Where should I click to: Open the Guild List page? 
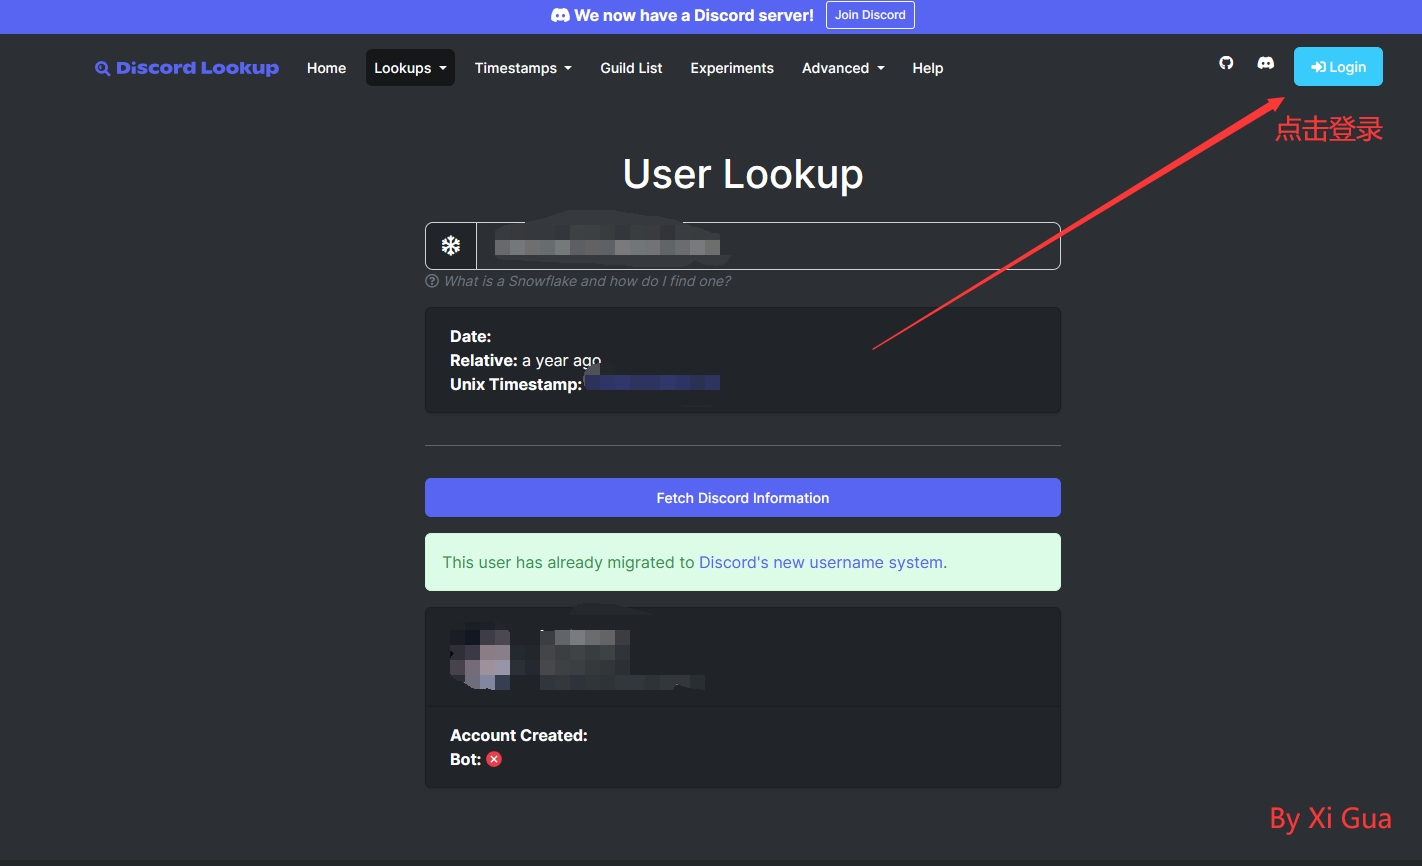(631, 68)
